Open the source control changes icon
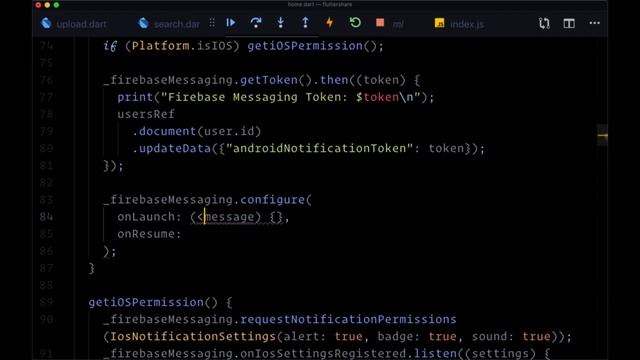Screen dimensions: 640x360 pos(544,23)
